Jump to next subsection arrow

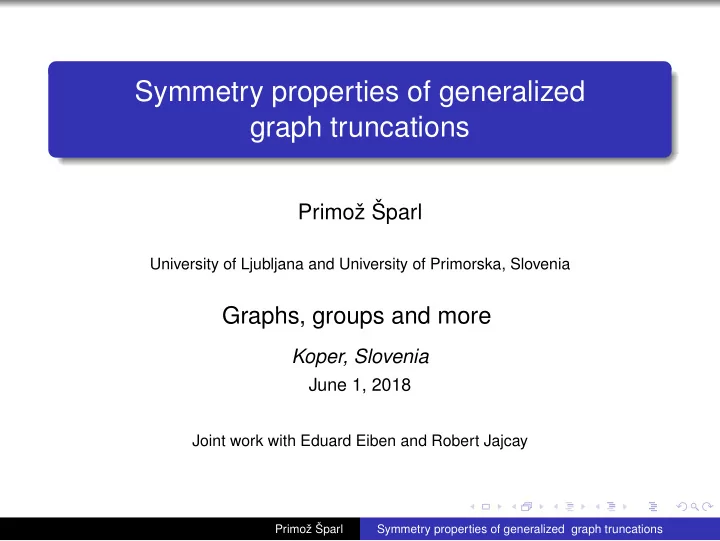point(583,507)
